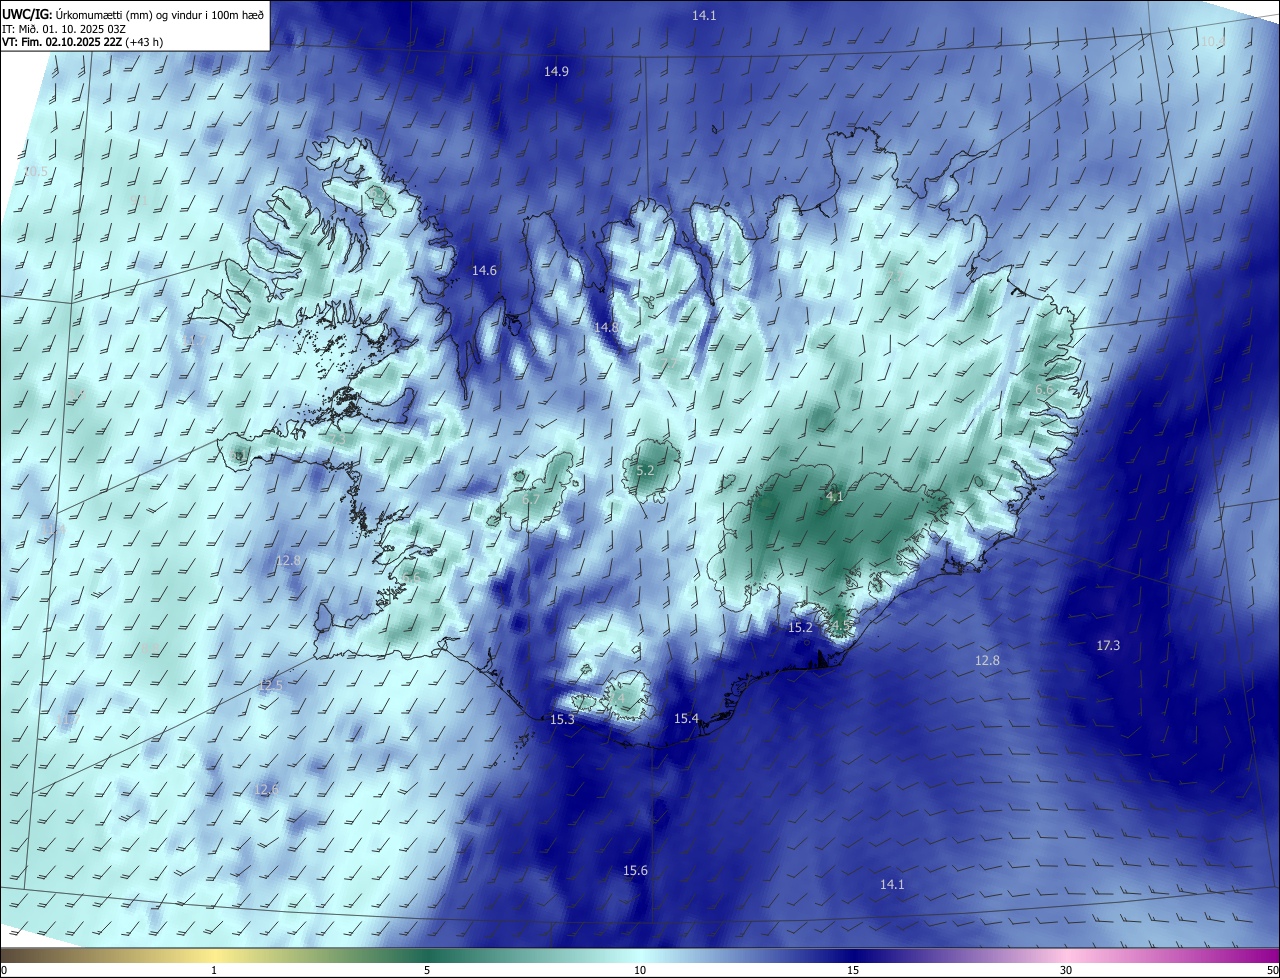Click the 14.9 value label on the map
Viewport: 1280px width, 978px height.
pyautogui.click(x=556, y=72)
